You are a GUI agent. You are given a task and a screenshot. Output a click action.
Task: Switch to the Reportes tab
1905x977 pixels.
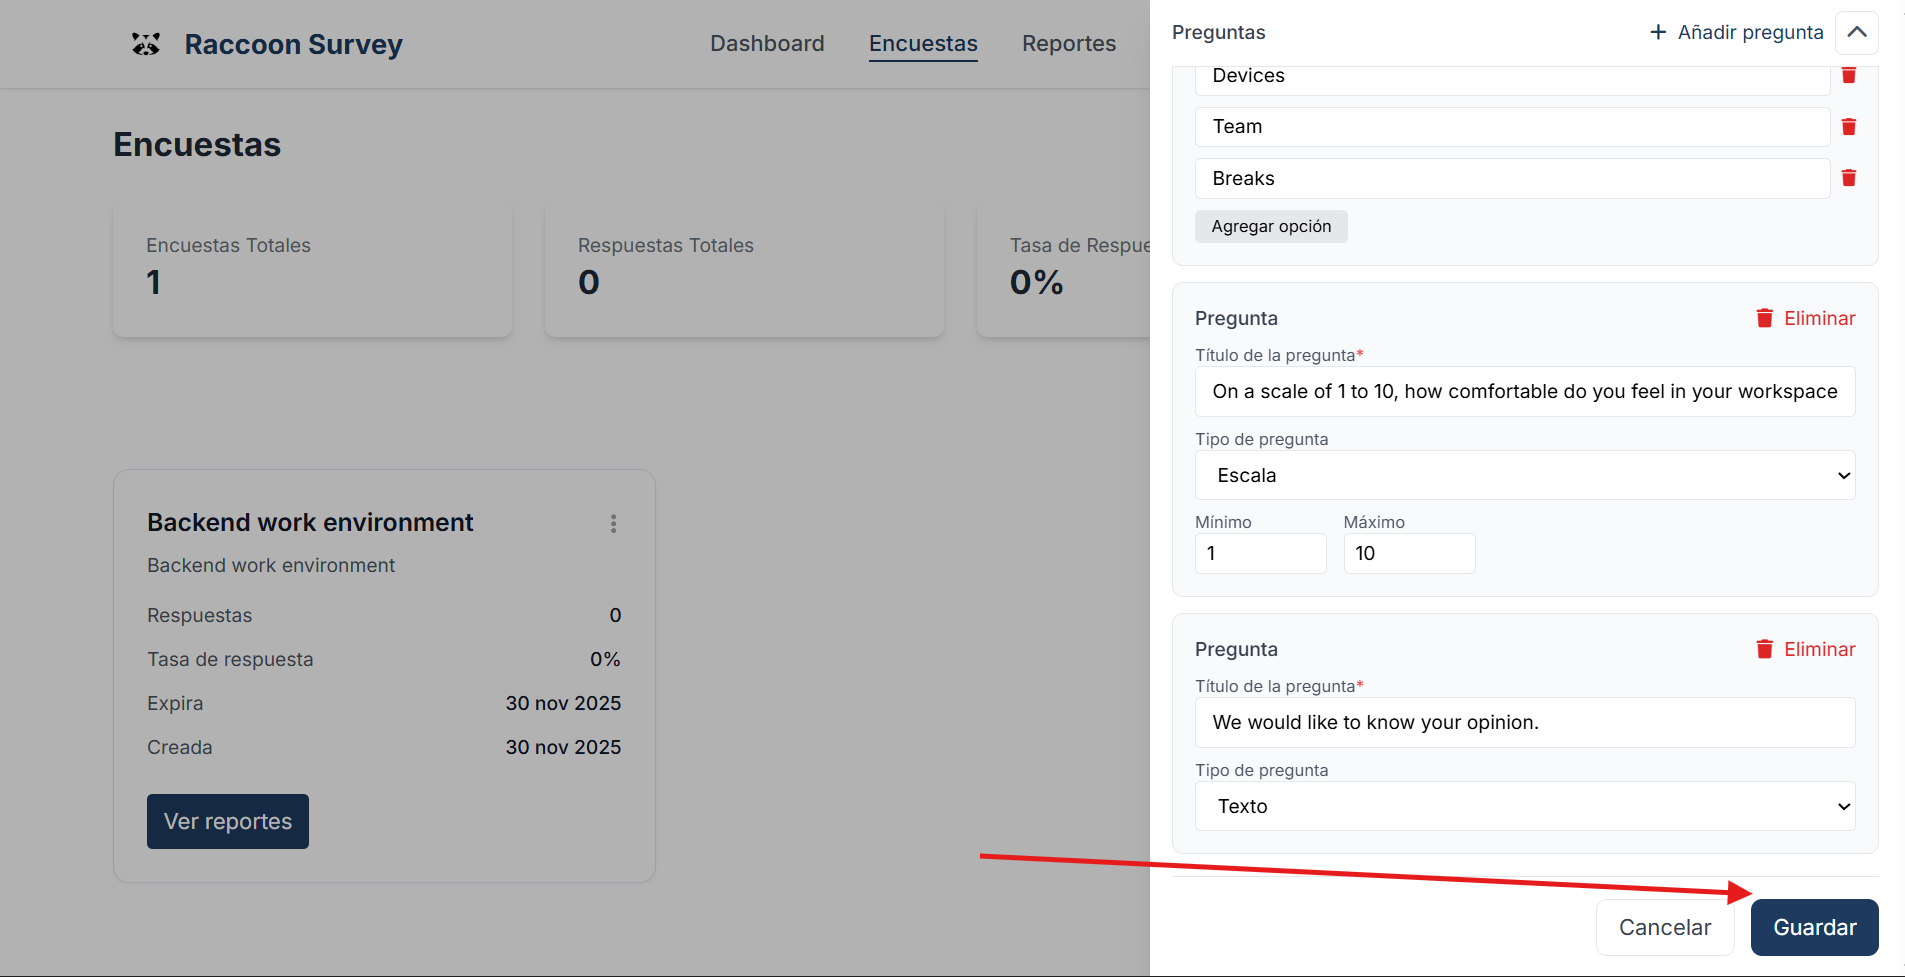point(1068,44)
